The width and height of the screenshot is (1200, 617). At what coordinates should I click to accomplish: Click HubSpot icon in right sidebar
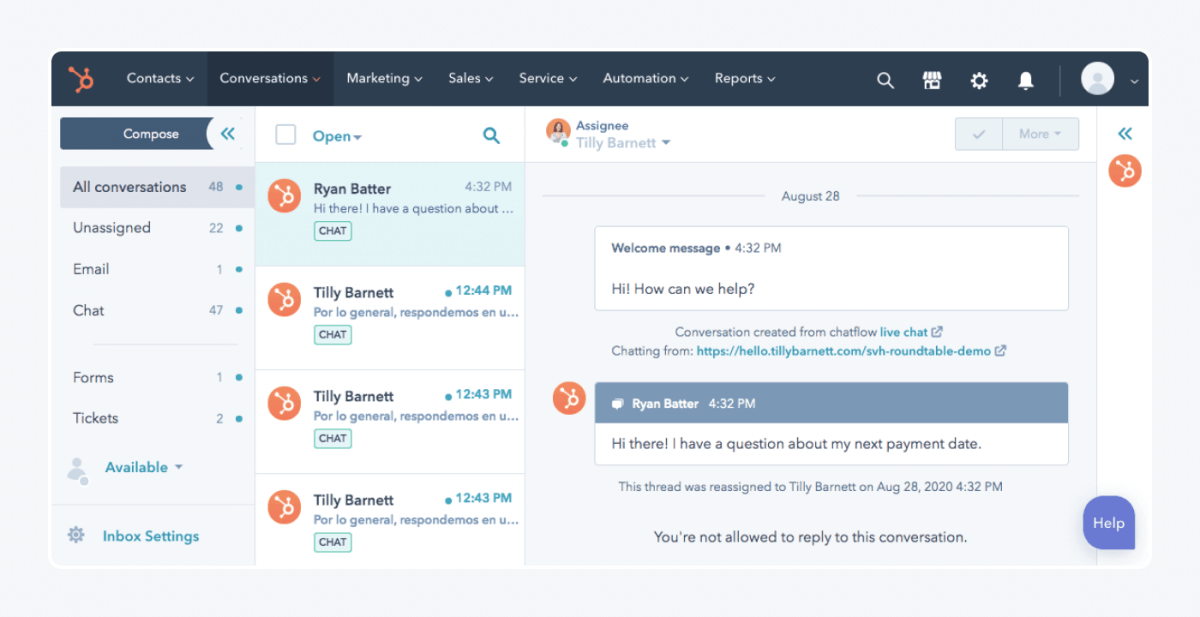(1125, 171)
